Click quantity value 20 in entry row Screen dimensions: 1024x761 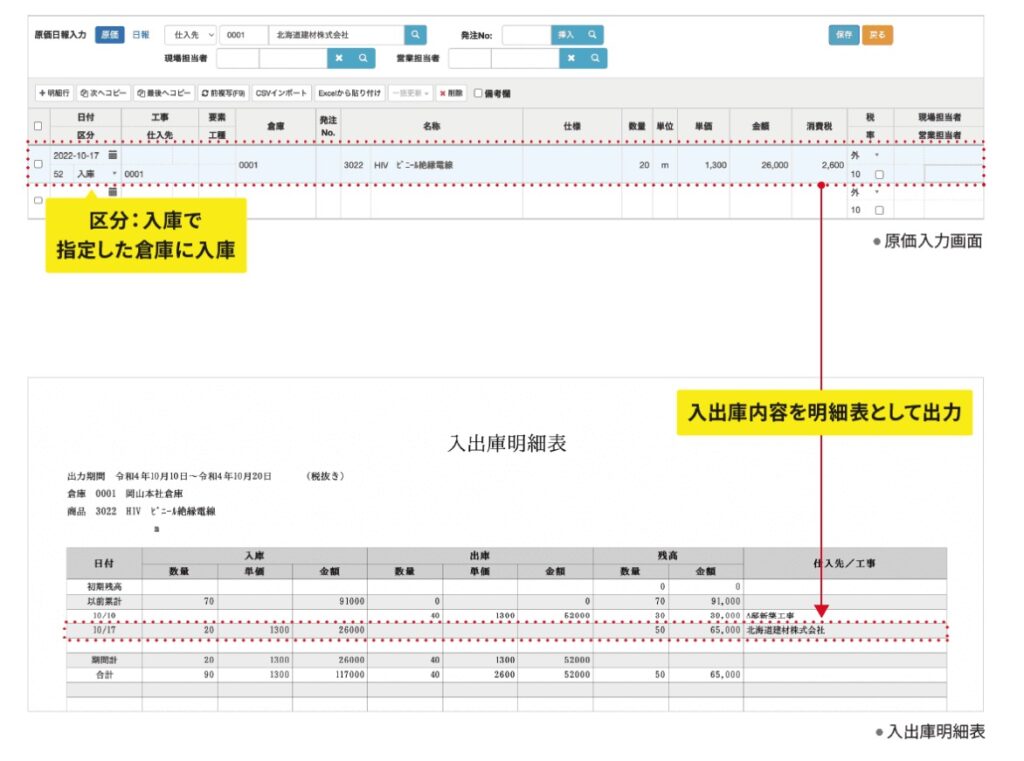click(644, 165)
